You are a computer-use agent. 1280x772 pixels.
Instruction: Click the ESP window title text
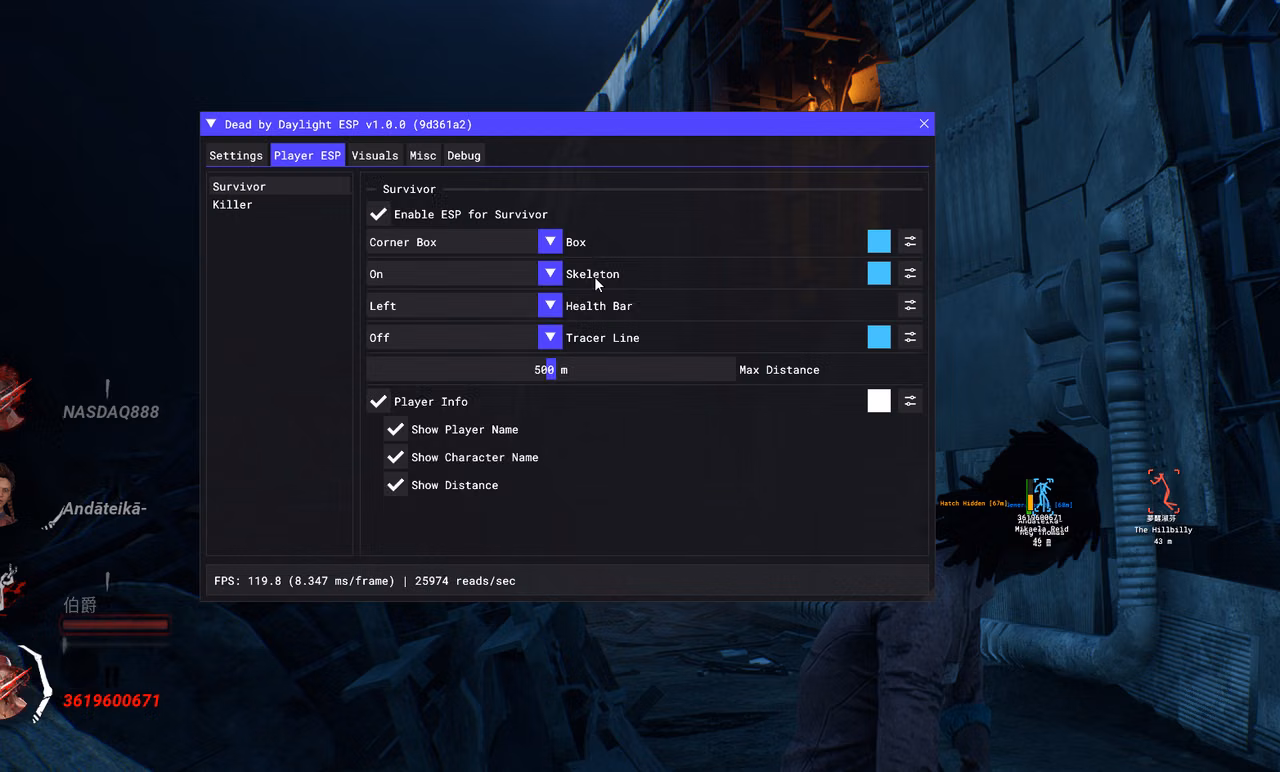point(348,124)
